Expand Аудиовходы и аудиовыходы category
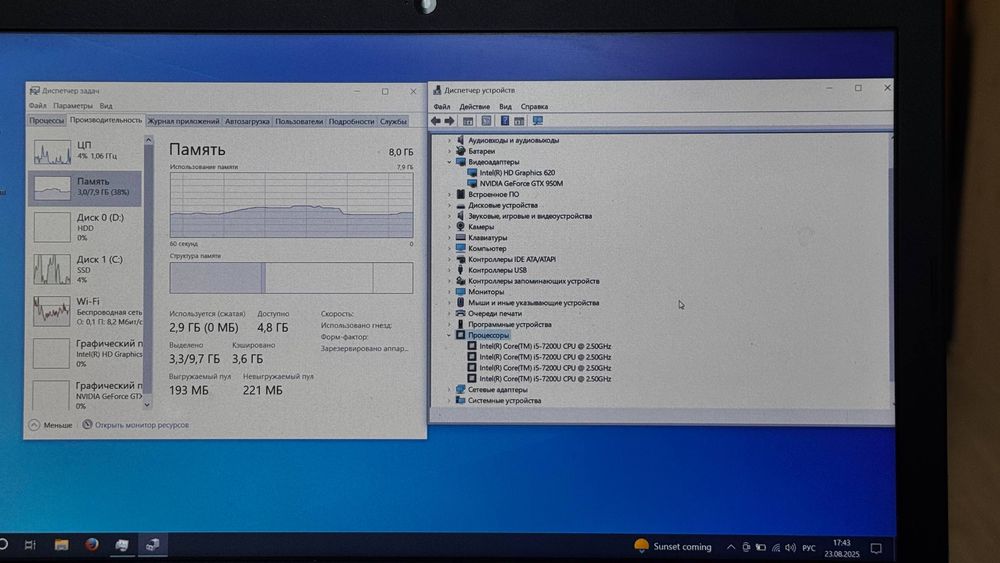The image size is (1000, 563). pos(449,140)
